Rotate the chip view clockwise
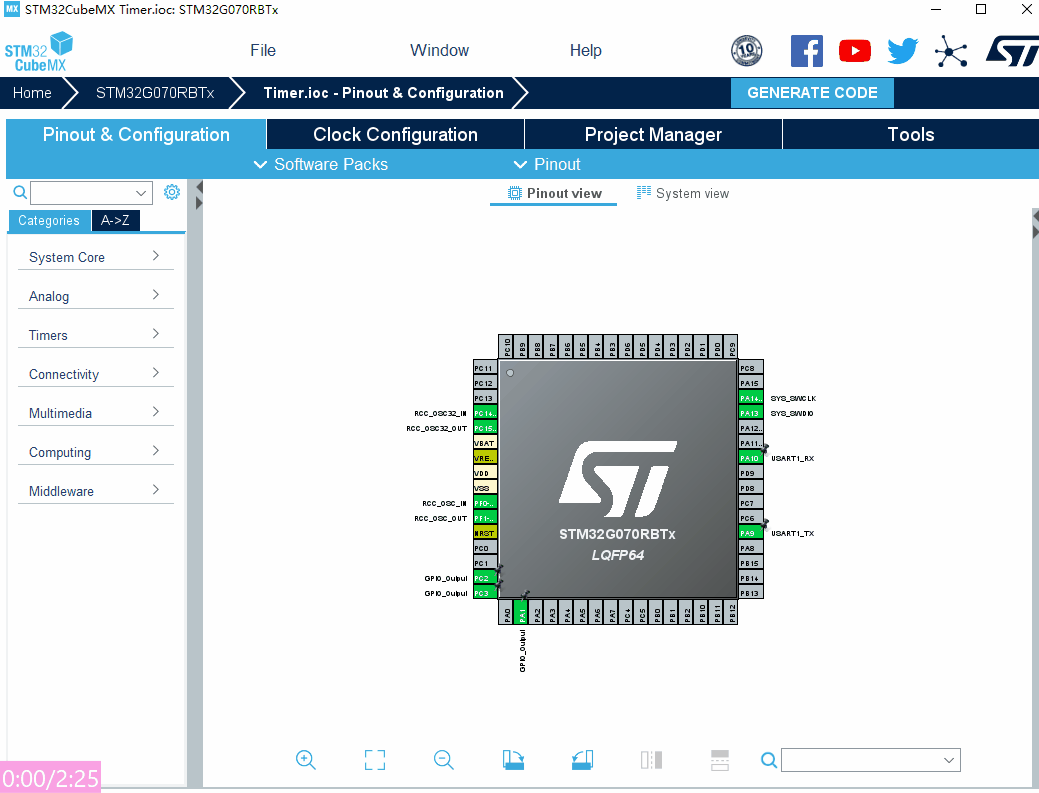 pyautogui.click(x=513, y=760)
